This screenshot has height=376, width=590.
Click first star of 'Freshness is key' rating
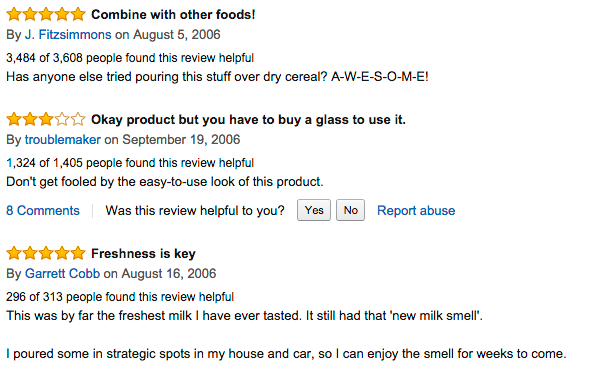14,253
